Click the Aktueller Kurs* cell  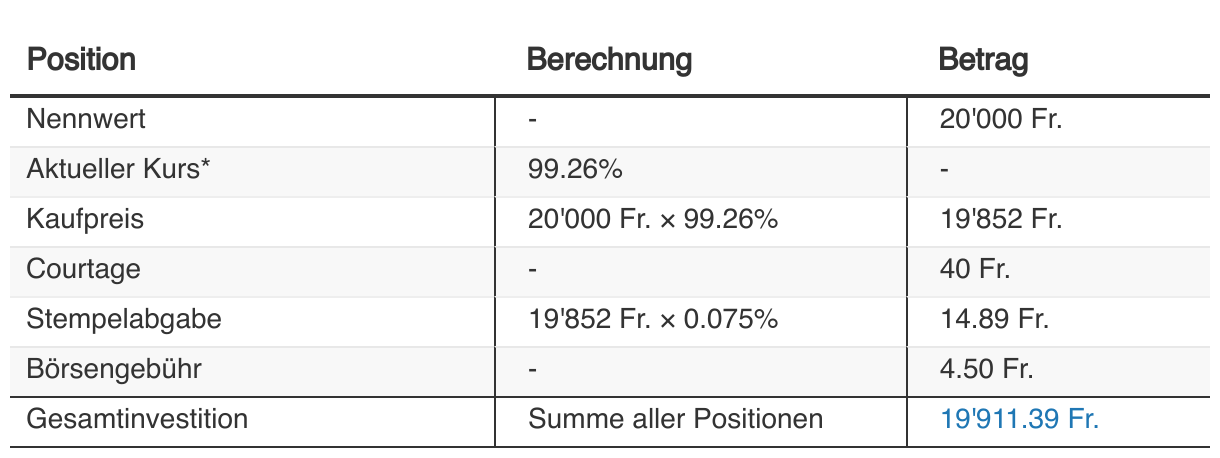click(x=119, y=169)
